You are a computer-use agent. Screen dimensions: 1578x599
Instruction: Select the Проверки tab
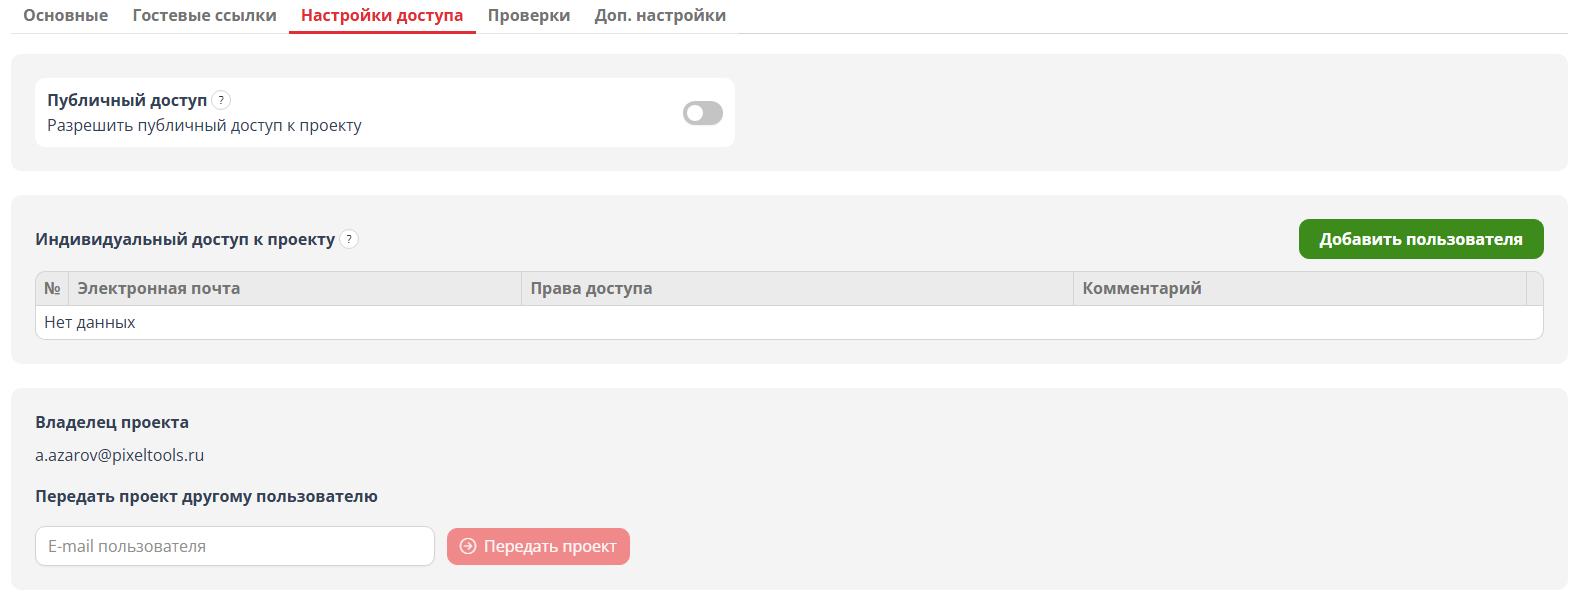coord(528,15)
